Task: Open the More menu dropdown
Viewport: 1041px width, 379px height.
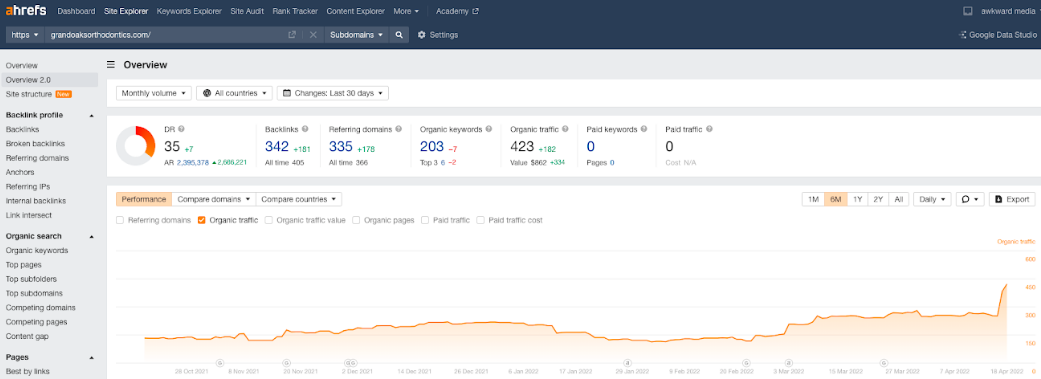Action: tap(406, 11)
